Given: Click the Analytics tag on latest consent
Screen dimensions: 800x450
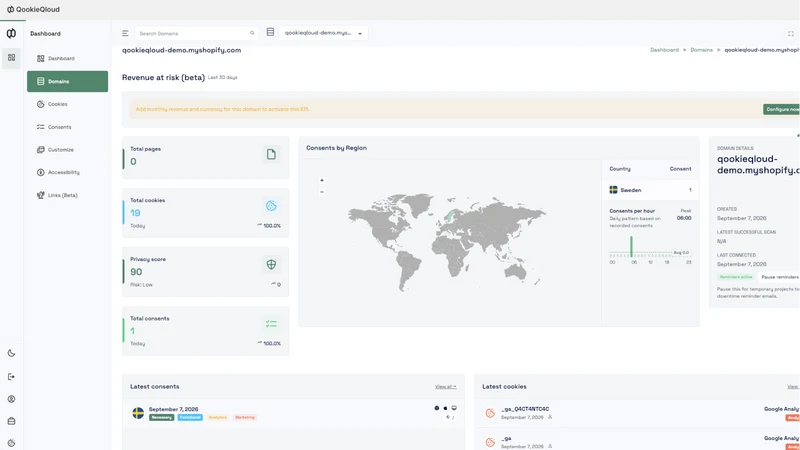Looking at the screenshot, I should [217, 417].
